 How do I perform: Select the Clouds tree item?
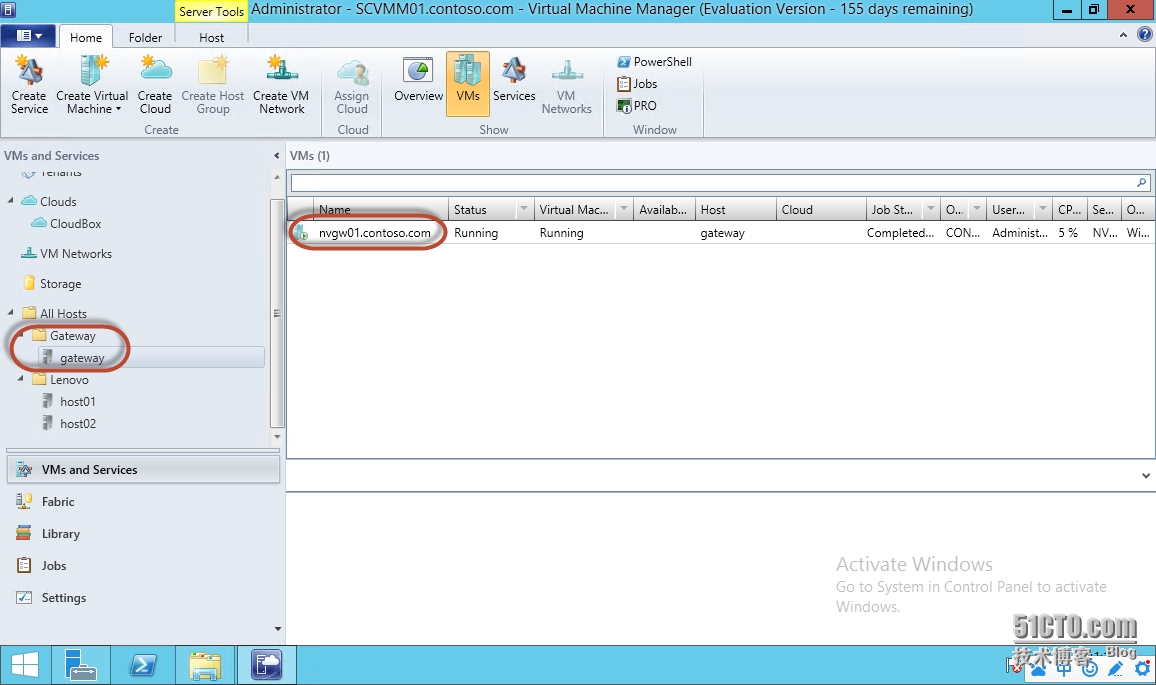(58, 201)
